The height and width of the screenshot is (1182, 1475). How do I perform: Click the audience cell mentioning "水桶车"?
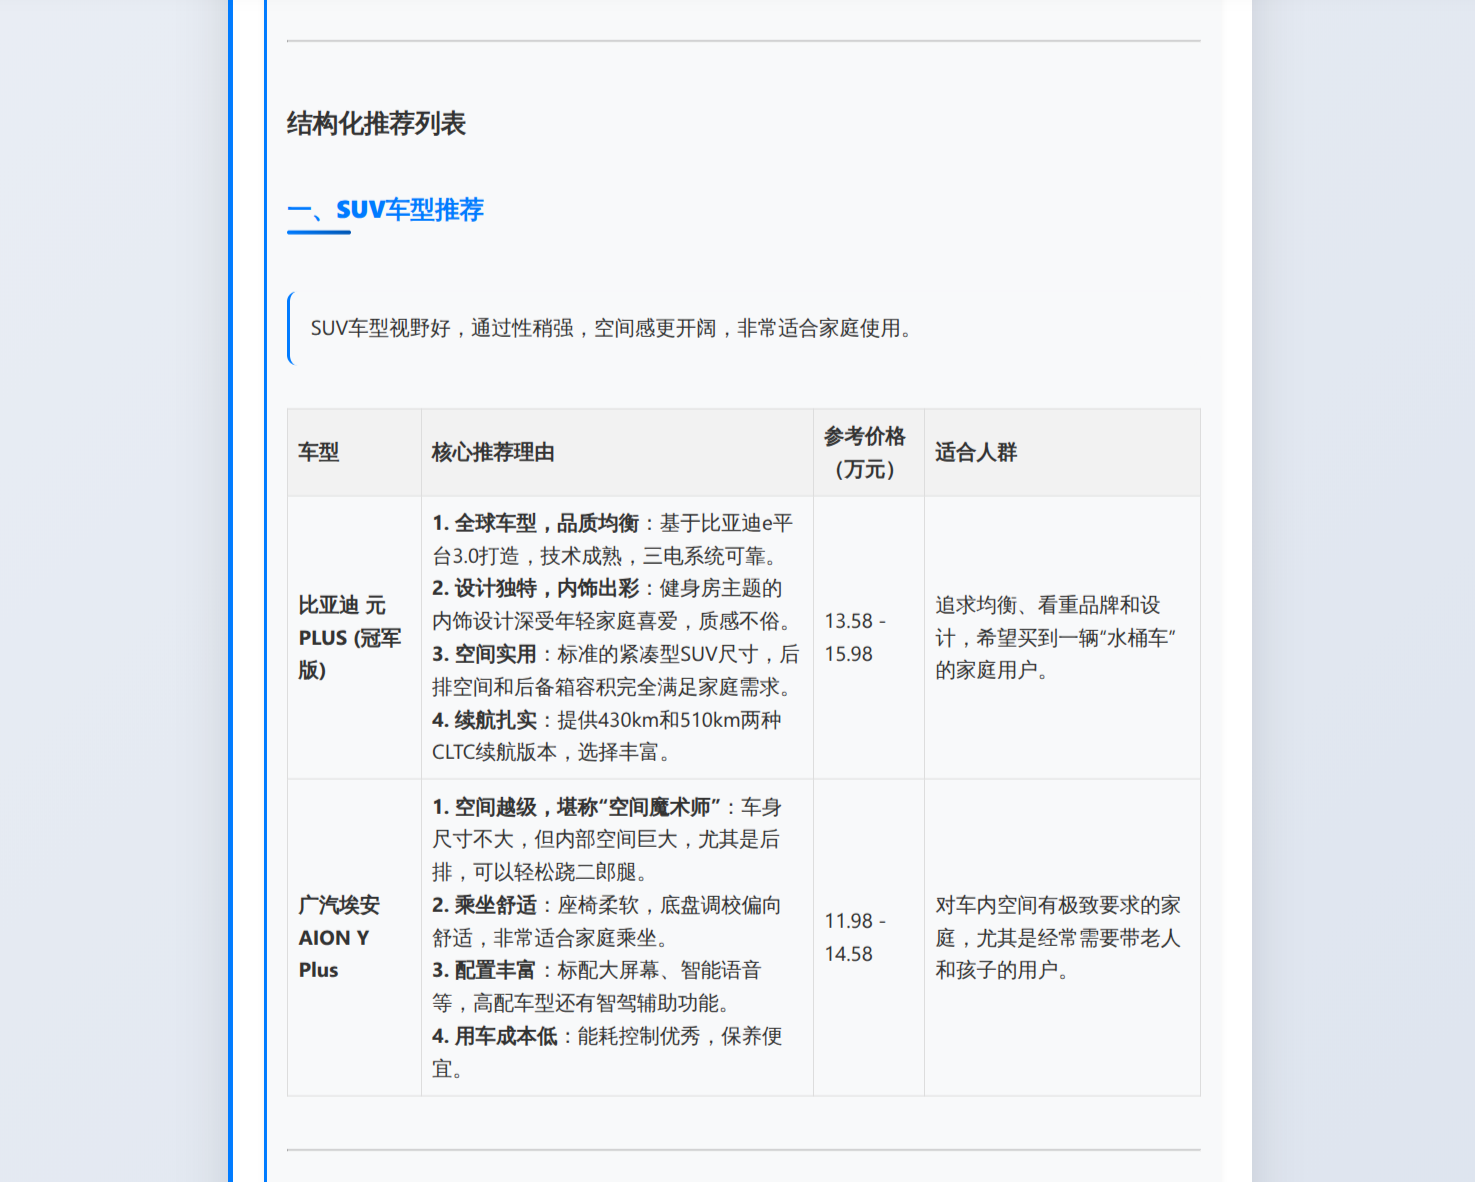pos(1062,637)
